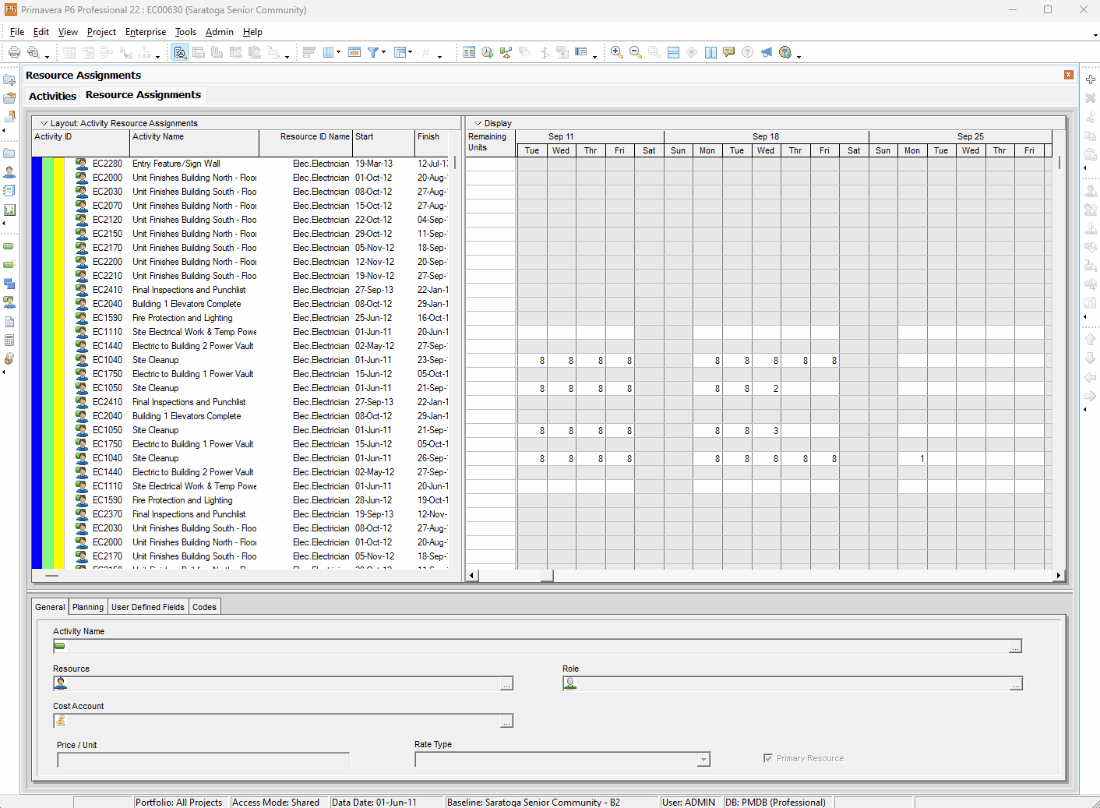Image resolution: width=1100 pixels, height=808 pixels.
Task: Click the Zoom In magnifier icon
Action: [x=617, y=53]
